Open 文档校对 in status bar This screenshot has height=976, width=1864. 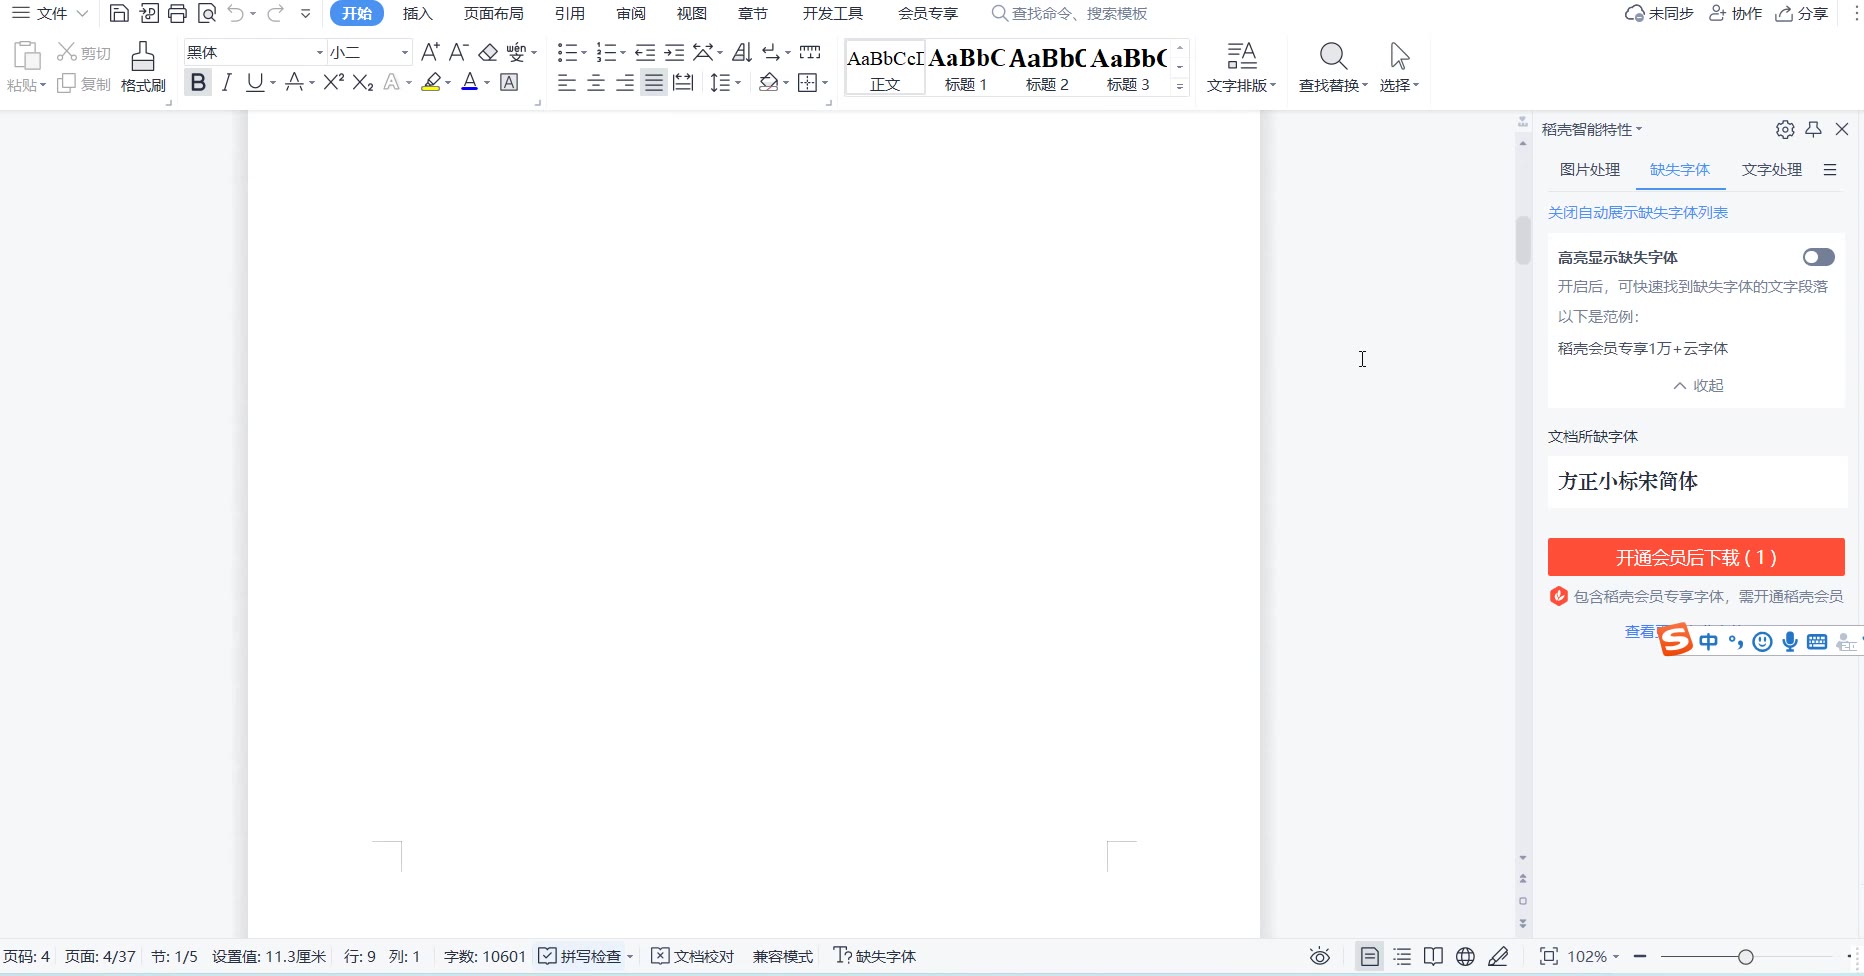pos(693,957)
